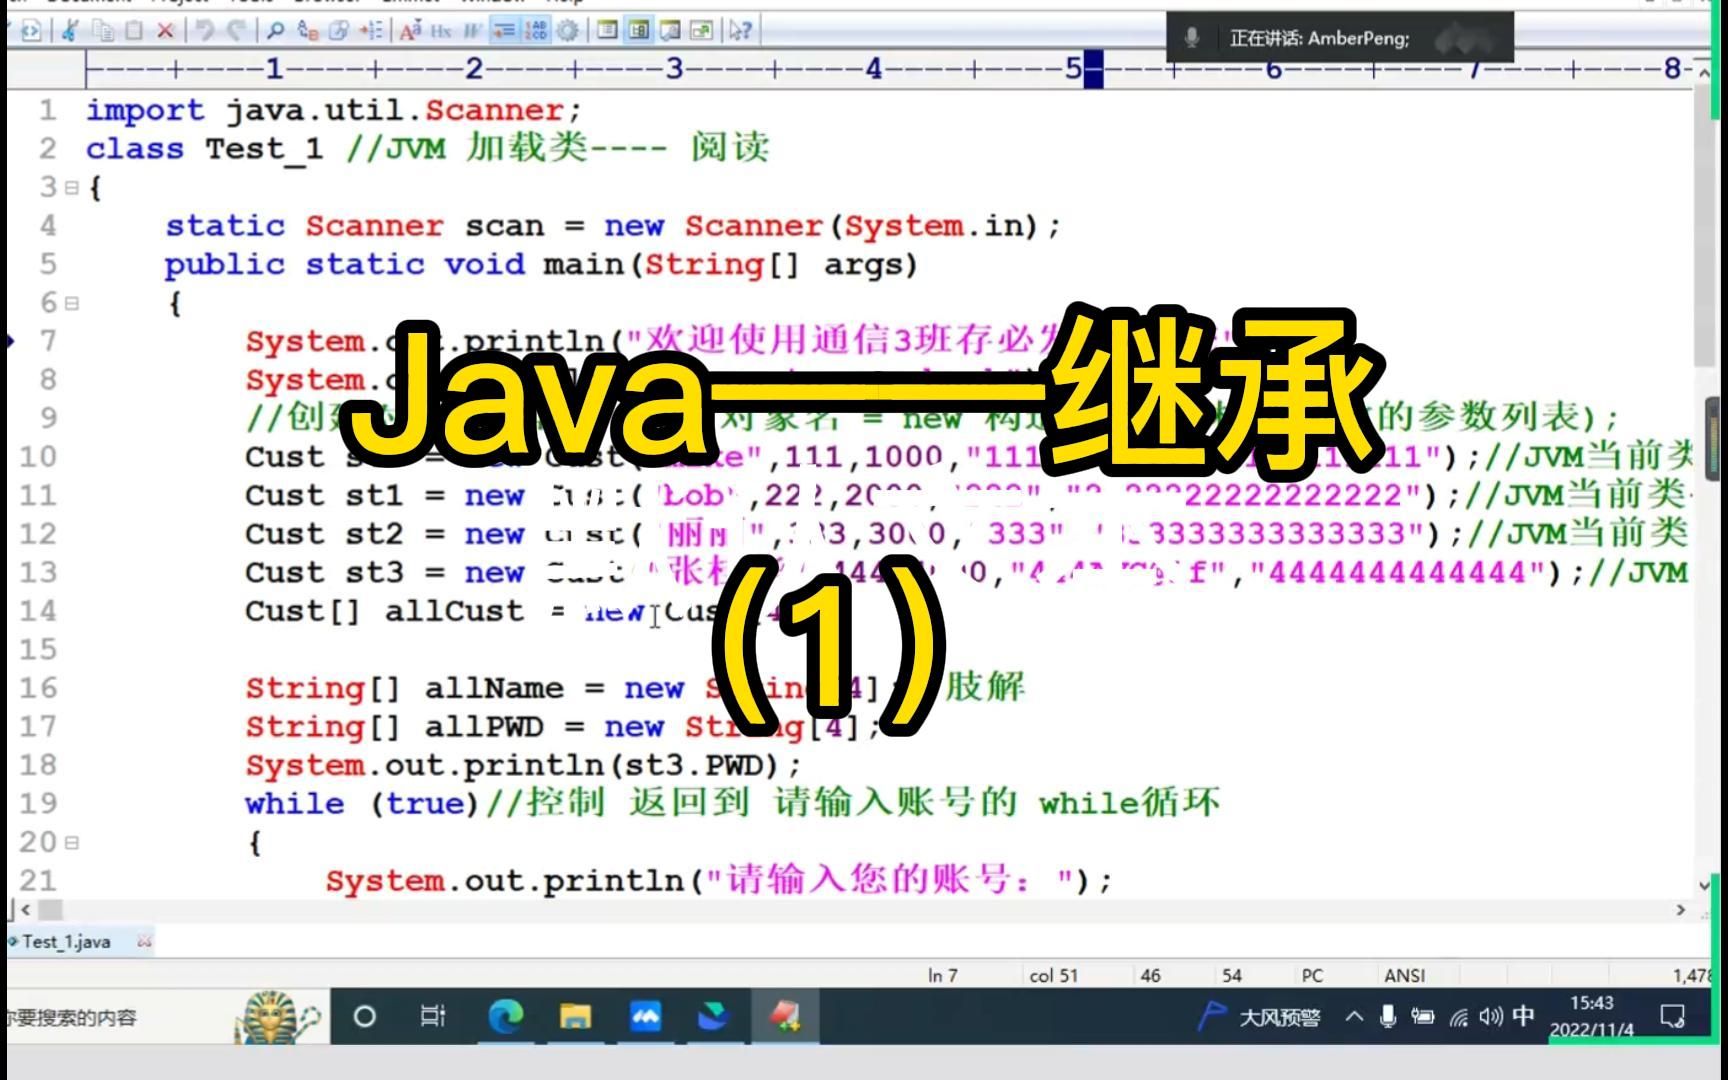This screenshot has width=1728, height=1080.
Task: Click the network Wi-Fi tray icon
Action: 1458,1018
